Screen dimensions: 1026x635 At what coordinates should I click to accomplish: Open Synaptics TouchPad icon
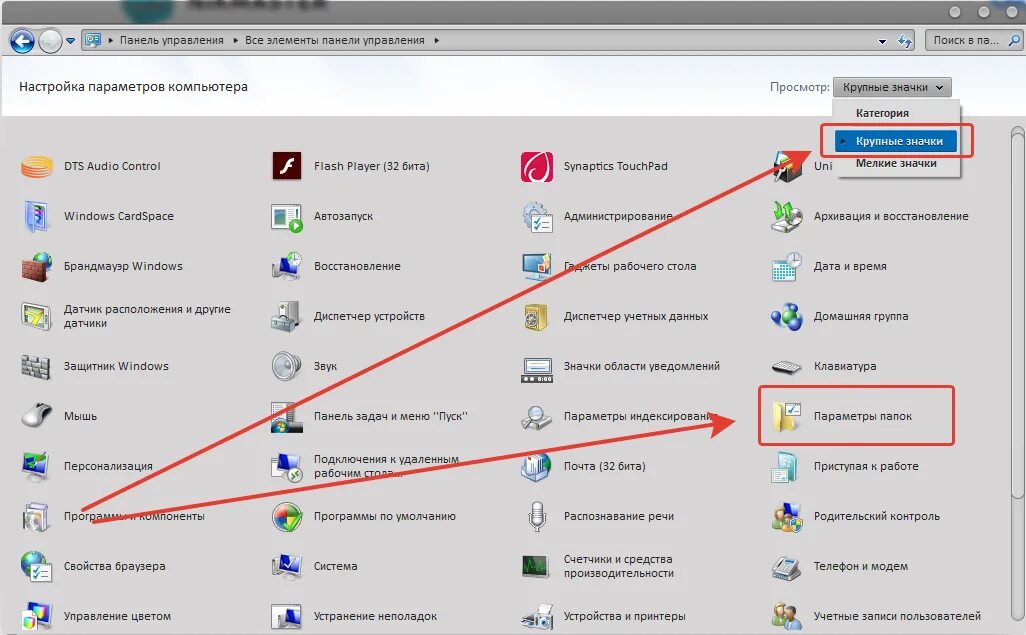537,166
